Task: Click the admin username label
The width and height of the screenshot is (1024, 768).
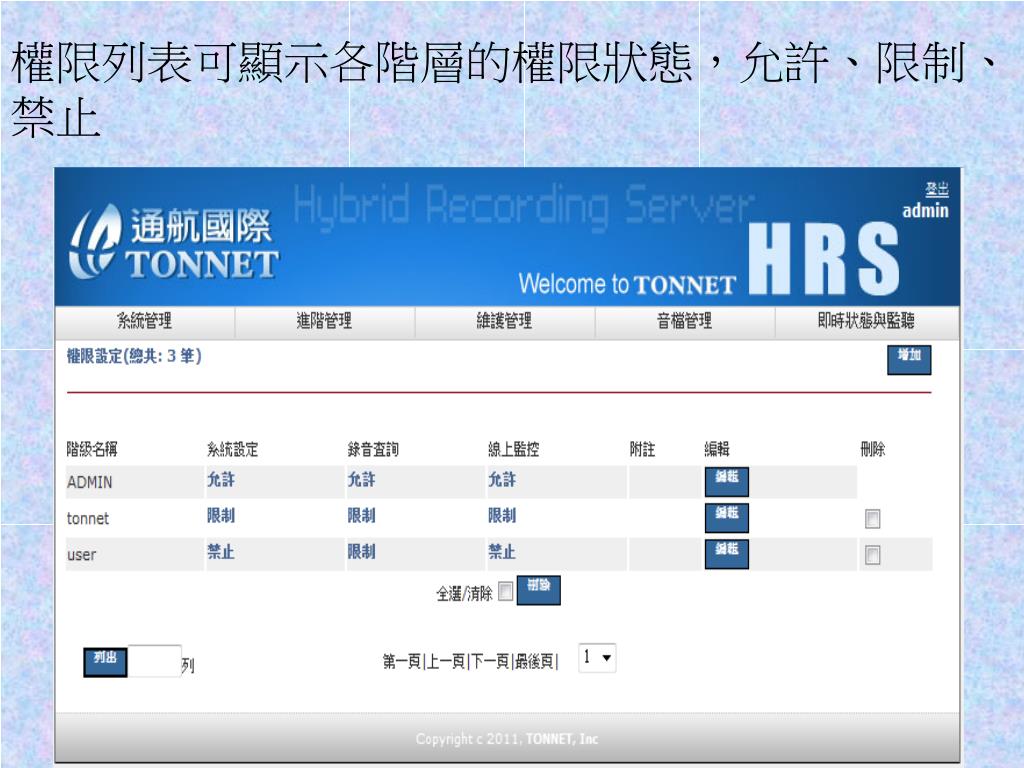Action: point(925,210)
